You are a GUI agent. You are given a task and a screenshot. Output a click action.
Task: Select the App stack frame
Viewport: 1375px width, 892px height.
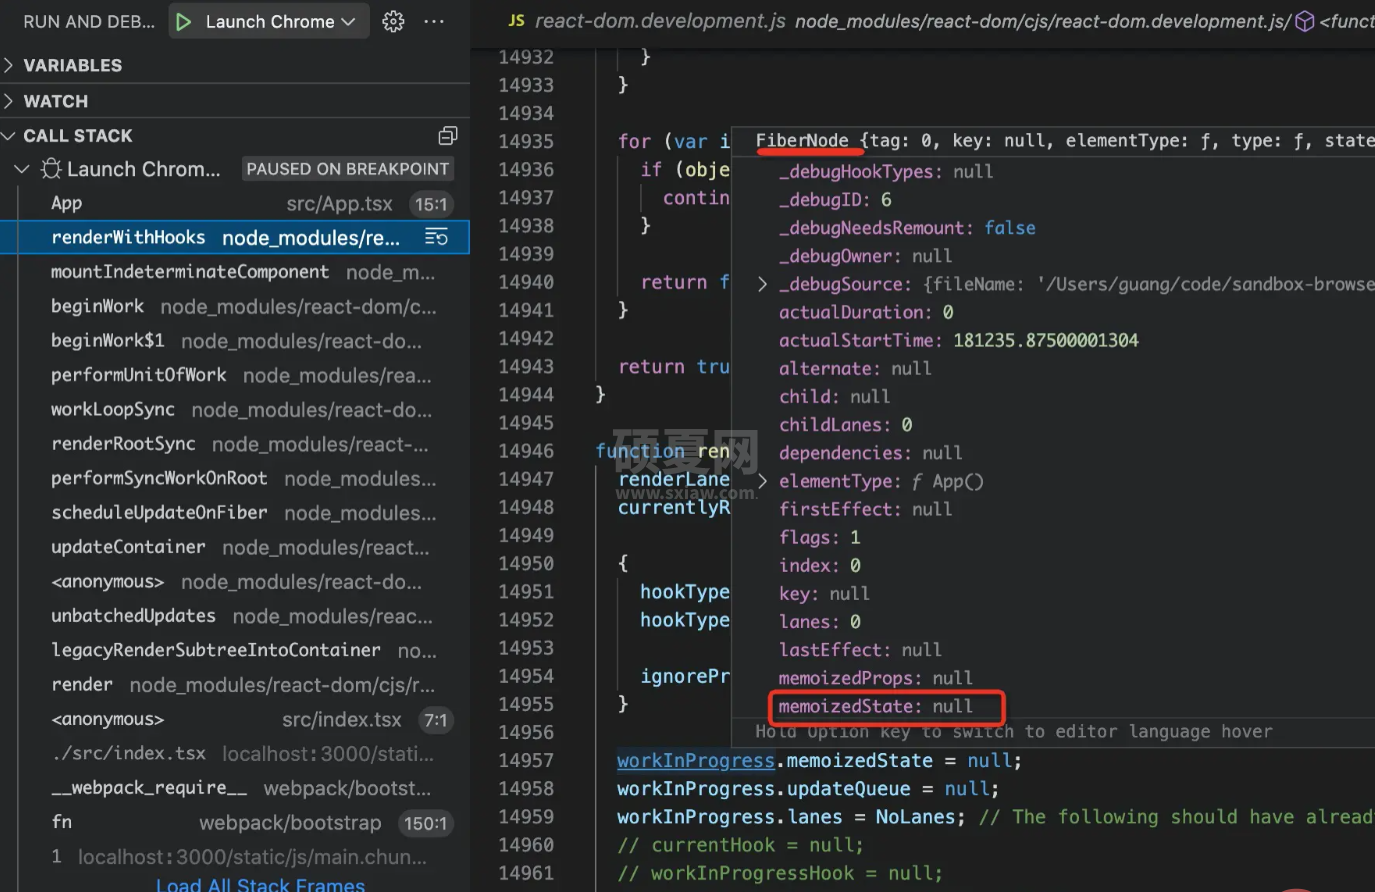pos(234,204)
